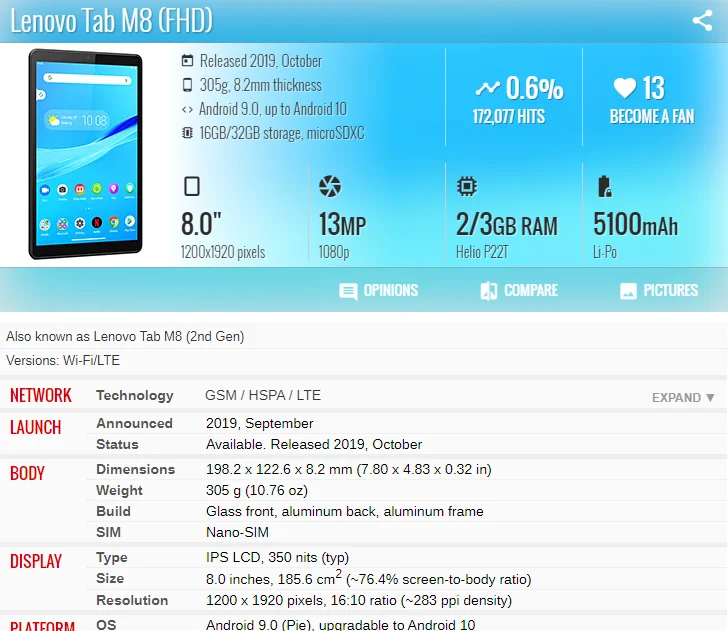Click the display Size spec label

click(x=110, y=579)
